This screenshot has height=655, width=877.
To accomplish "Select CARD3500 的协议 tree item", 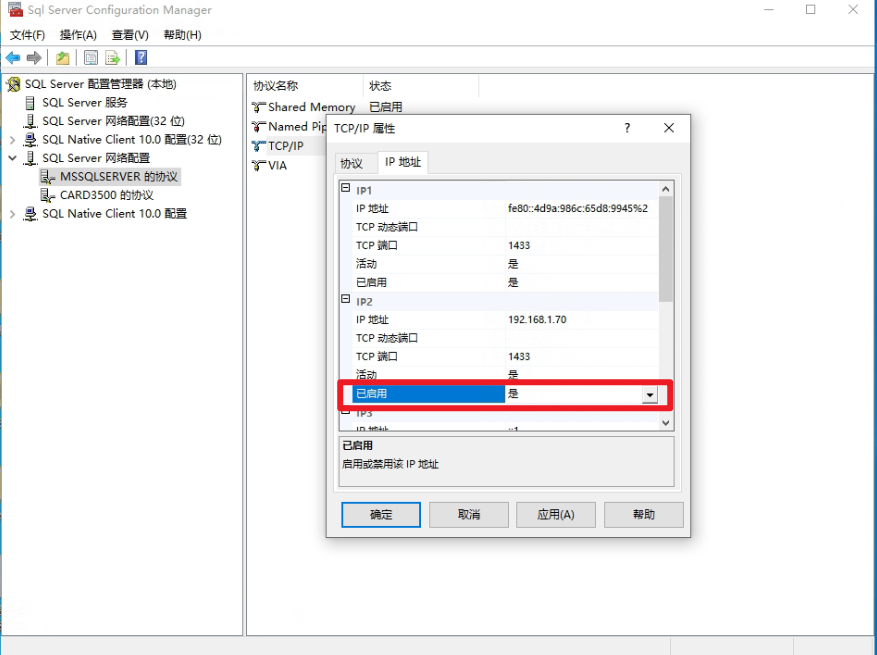I will pyautogui.click(x=107, y=195).
